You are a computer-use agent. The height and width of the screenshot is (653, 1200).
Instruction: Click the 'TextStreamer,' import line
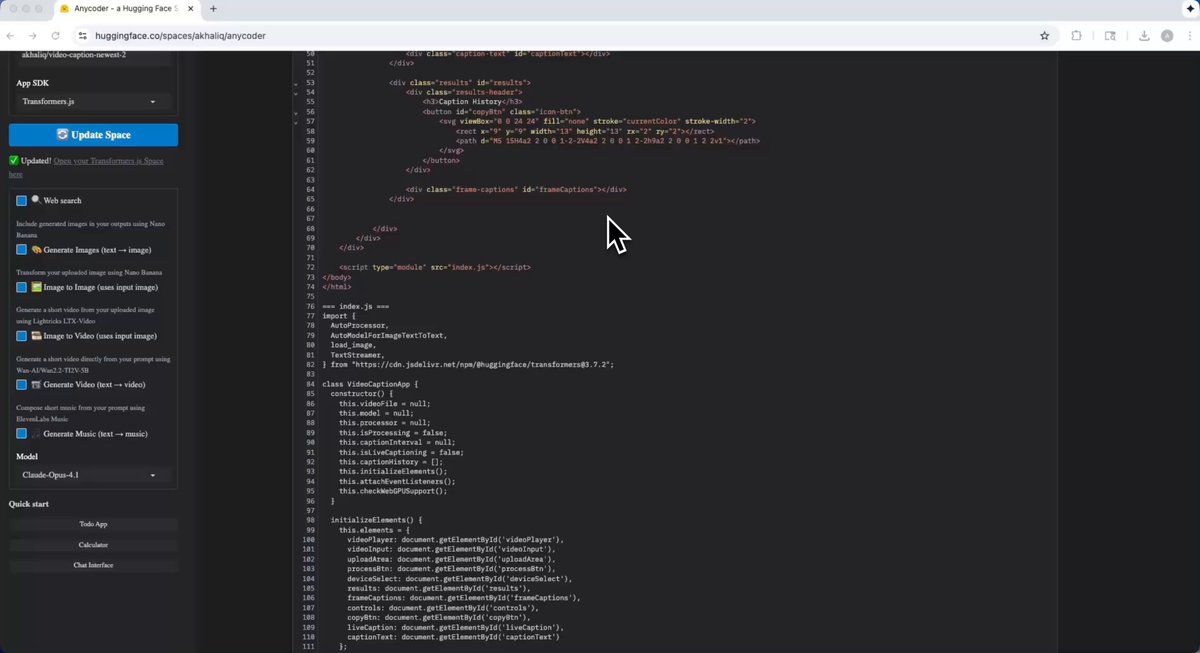pos(357,355)
